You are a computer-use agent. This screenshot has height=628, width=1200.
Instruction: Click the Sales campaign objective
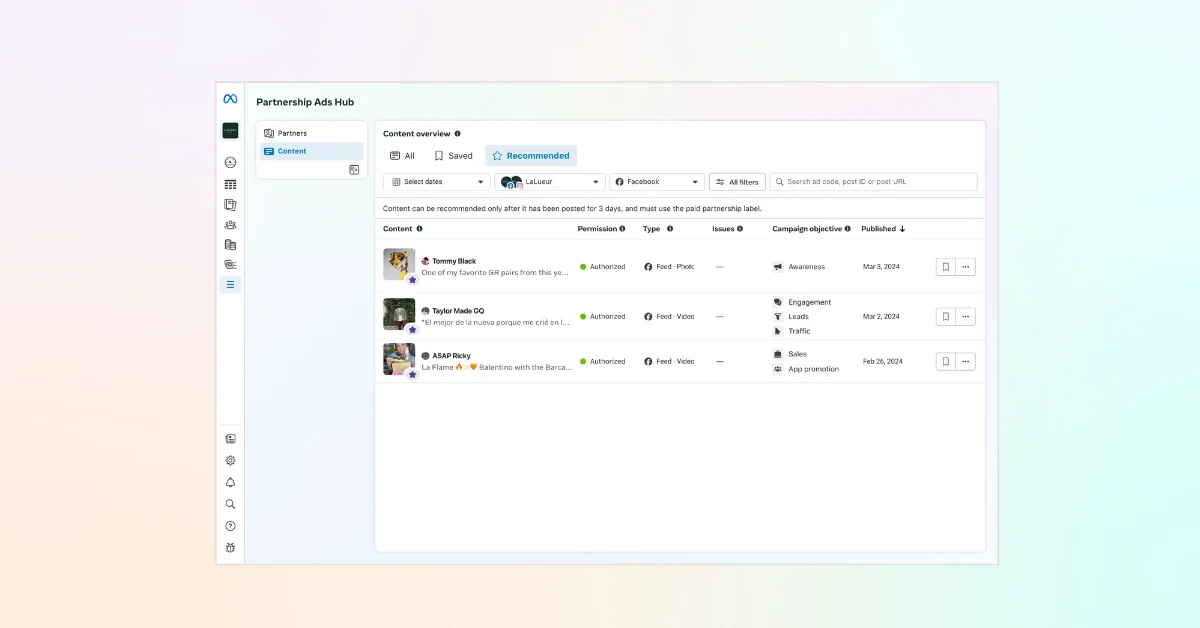point(797,354)
